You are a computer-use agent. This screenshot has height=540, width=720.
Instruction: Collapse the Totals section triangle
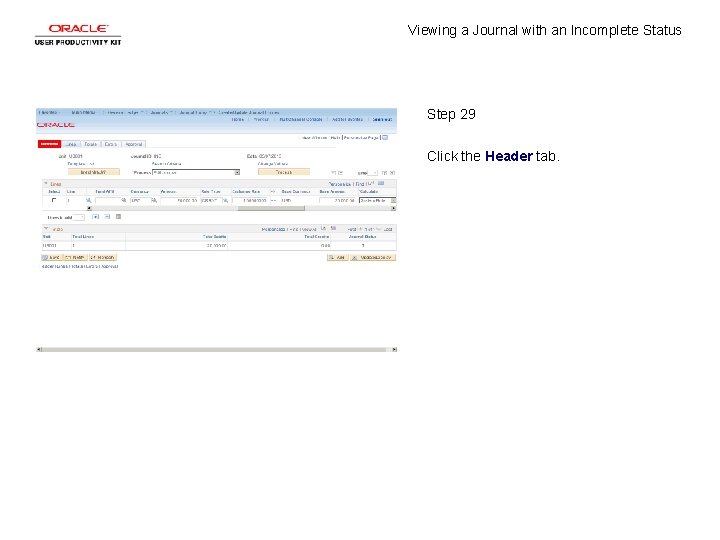pos(46,229)
